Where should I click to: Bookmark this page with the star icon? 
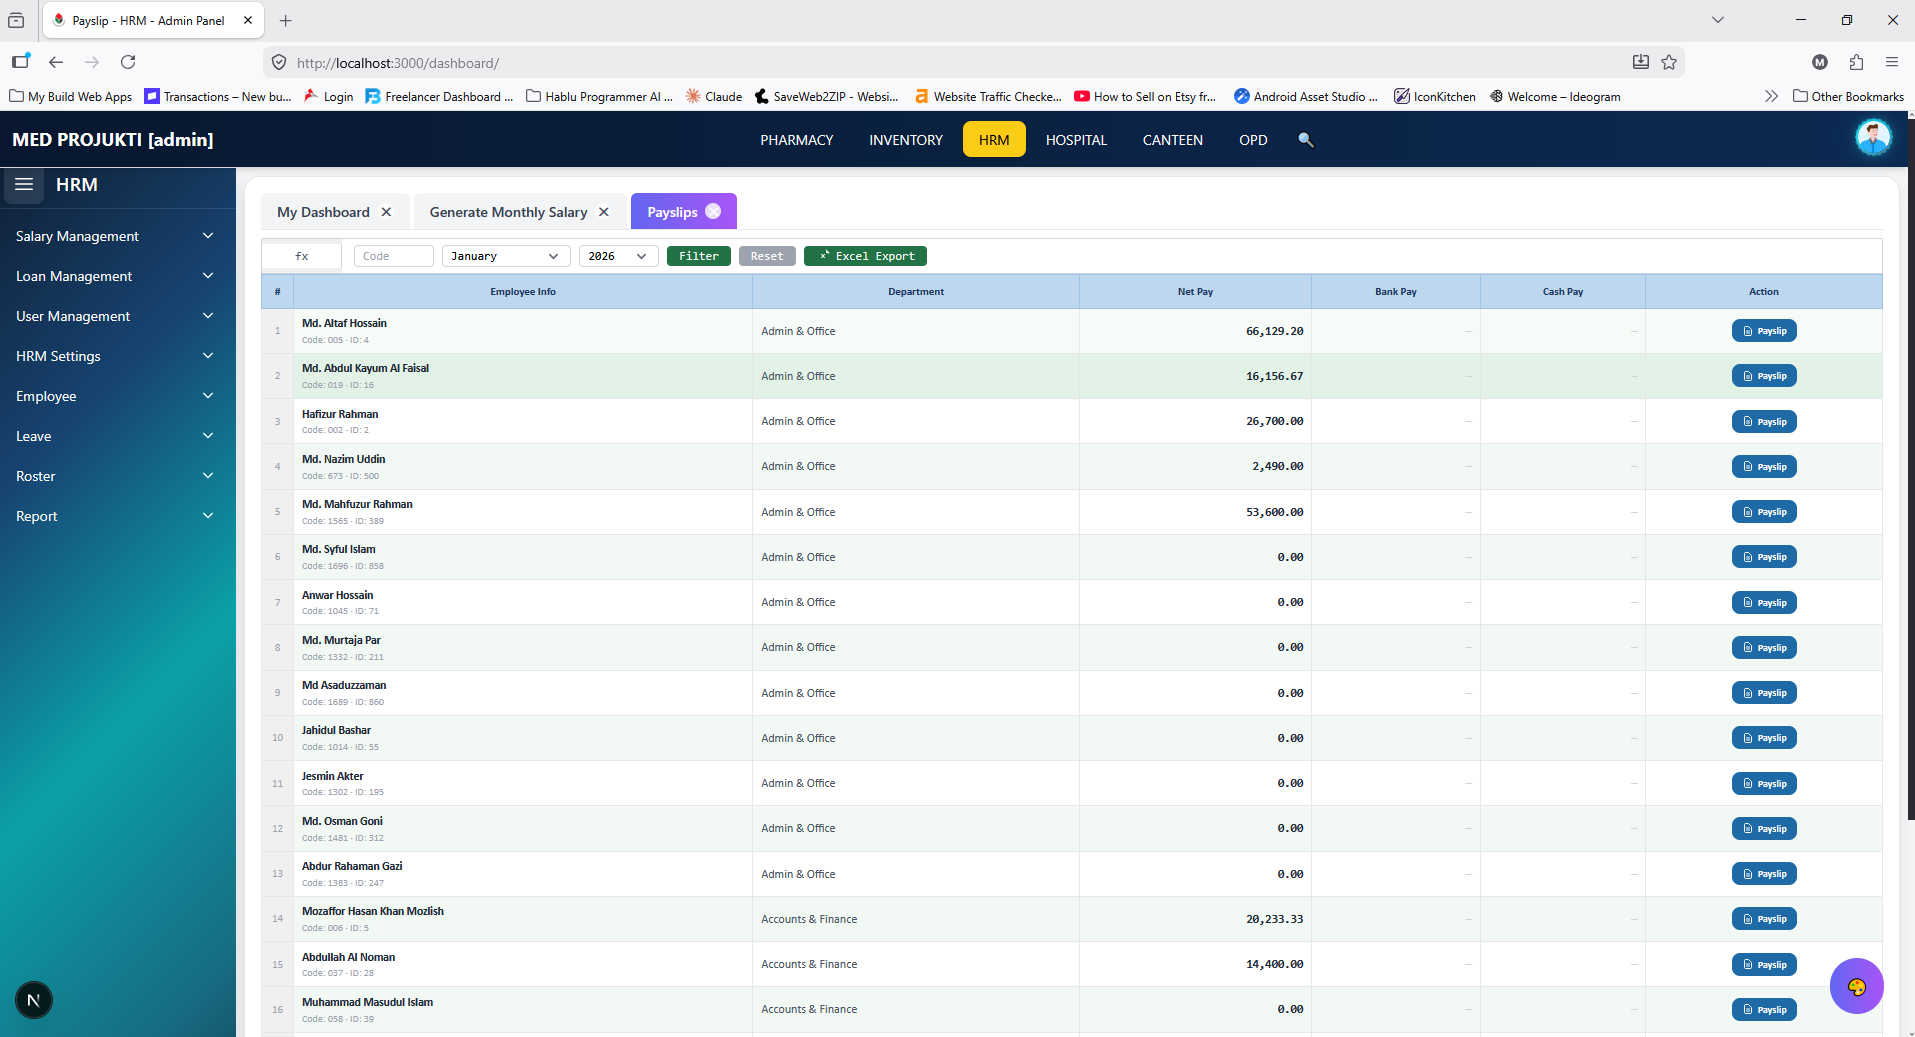(1669, 62)
